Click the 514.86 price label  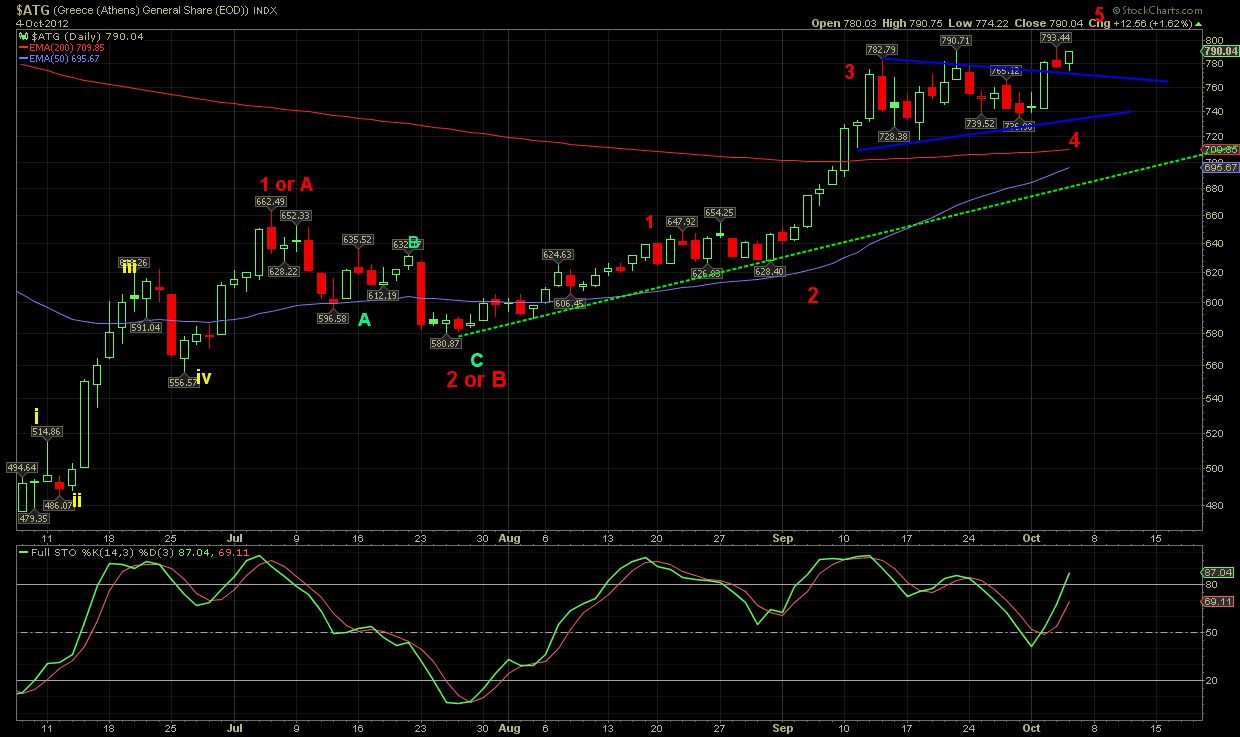(47, 432)
